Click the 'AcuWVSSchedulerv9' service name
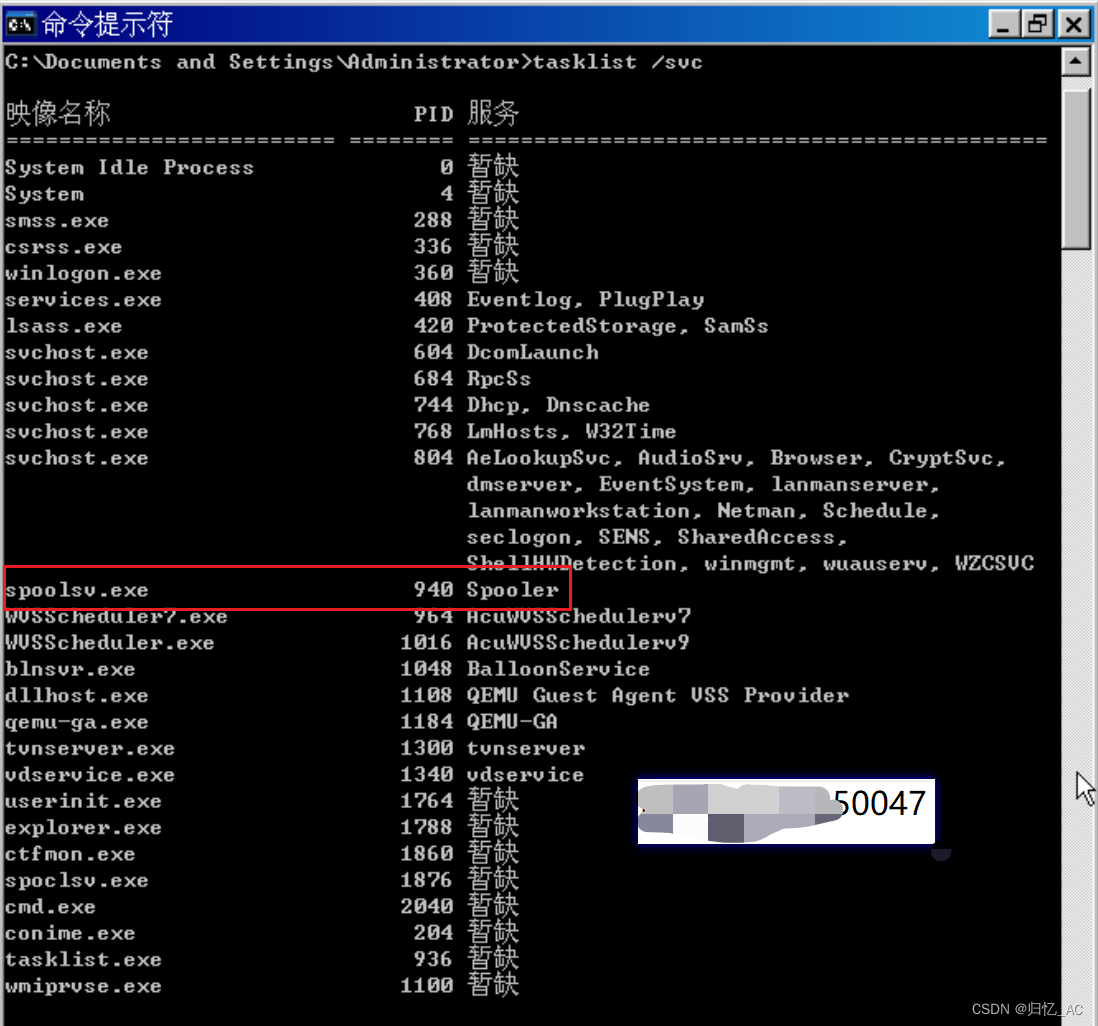 click(x=578, y=643)
